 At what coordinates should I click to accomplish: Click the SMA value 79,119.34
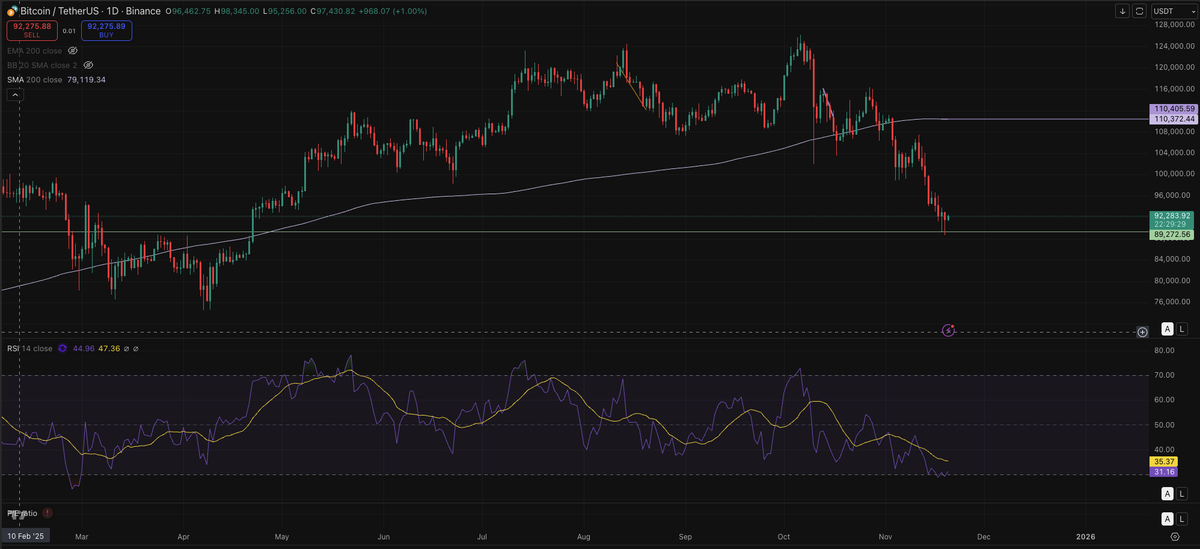(x=86, y=79)
